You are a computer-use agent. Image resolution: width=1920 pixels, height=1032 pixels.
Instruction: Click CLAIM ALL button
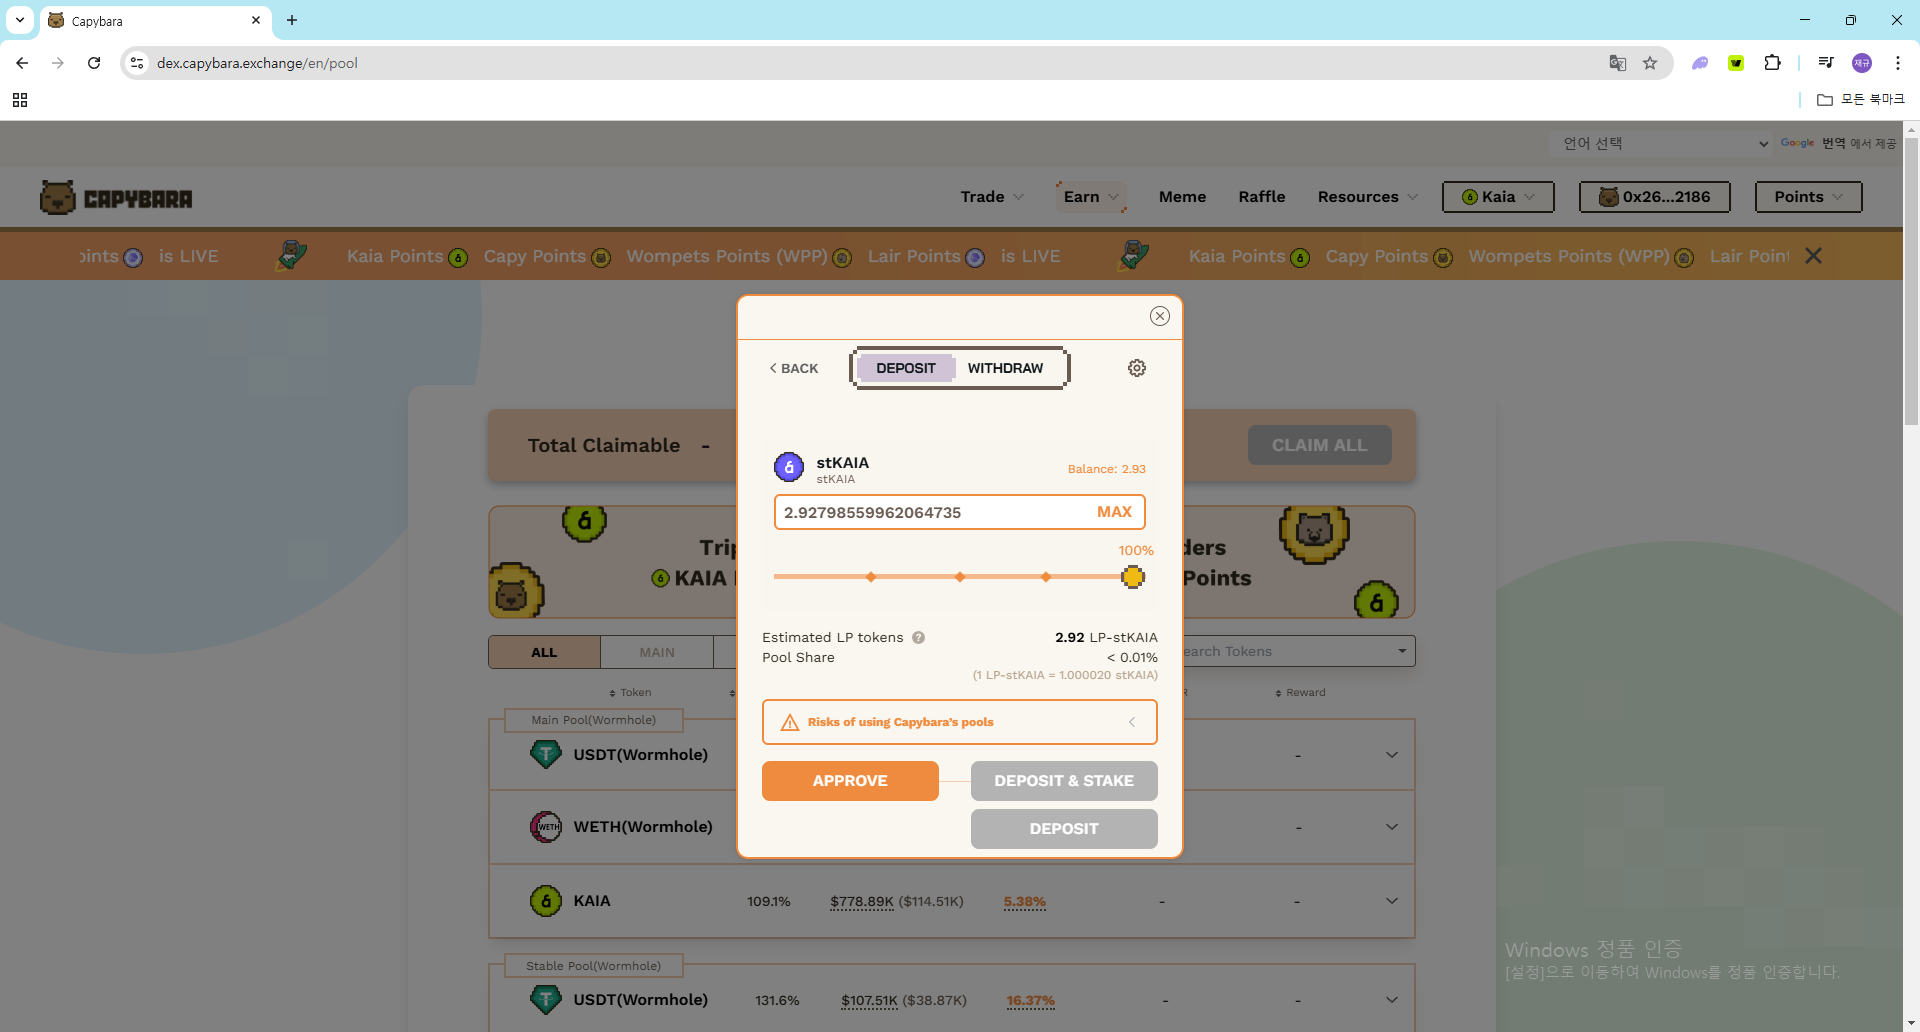pos(1319,445)
